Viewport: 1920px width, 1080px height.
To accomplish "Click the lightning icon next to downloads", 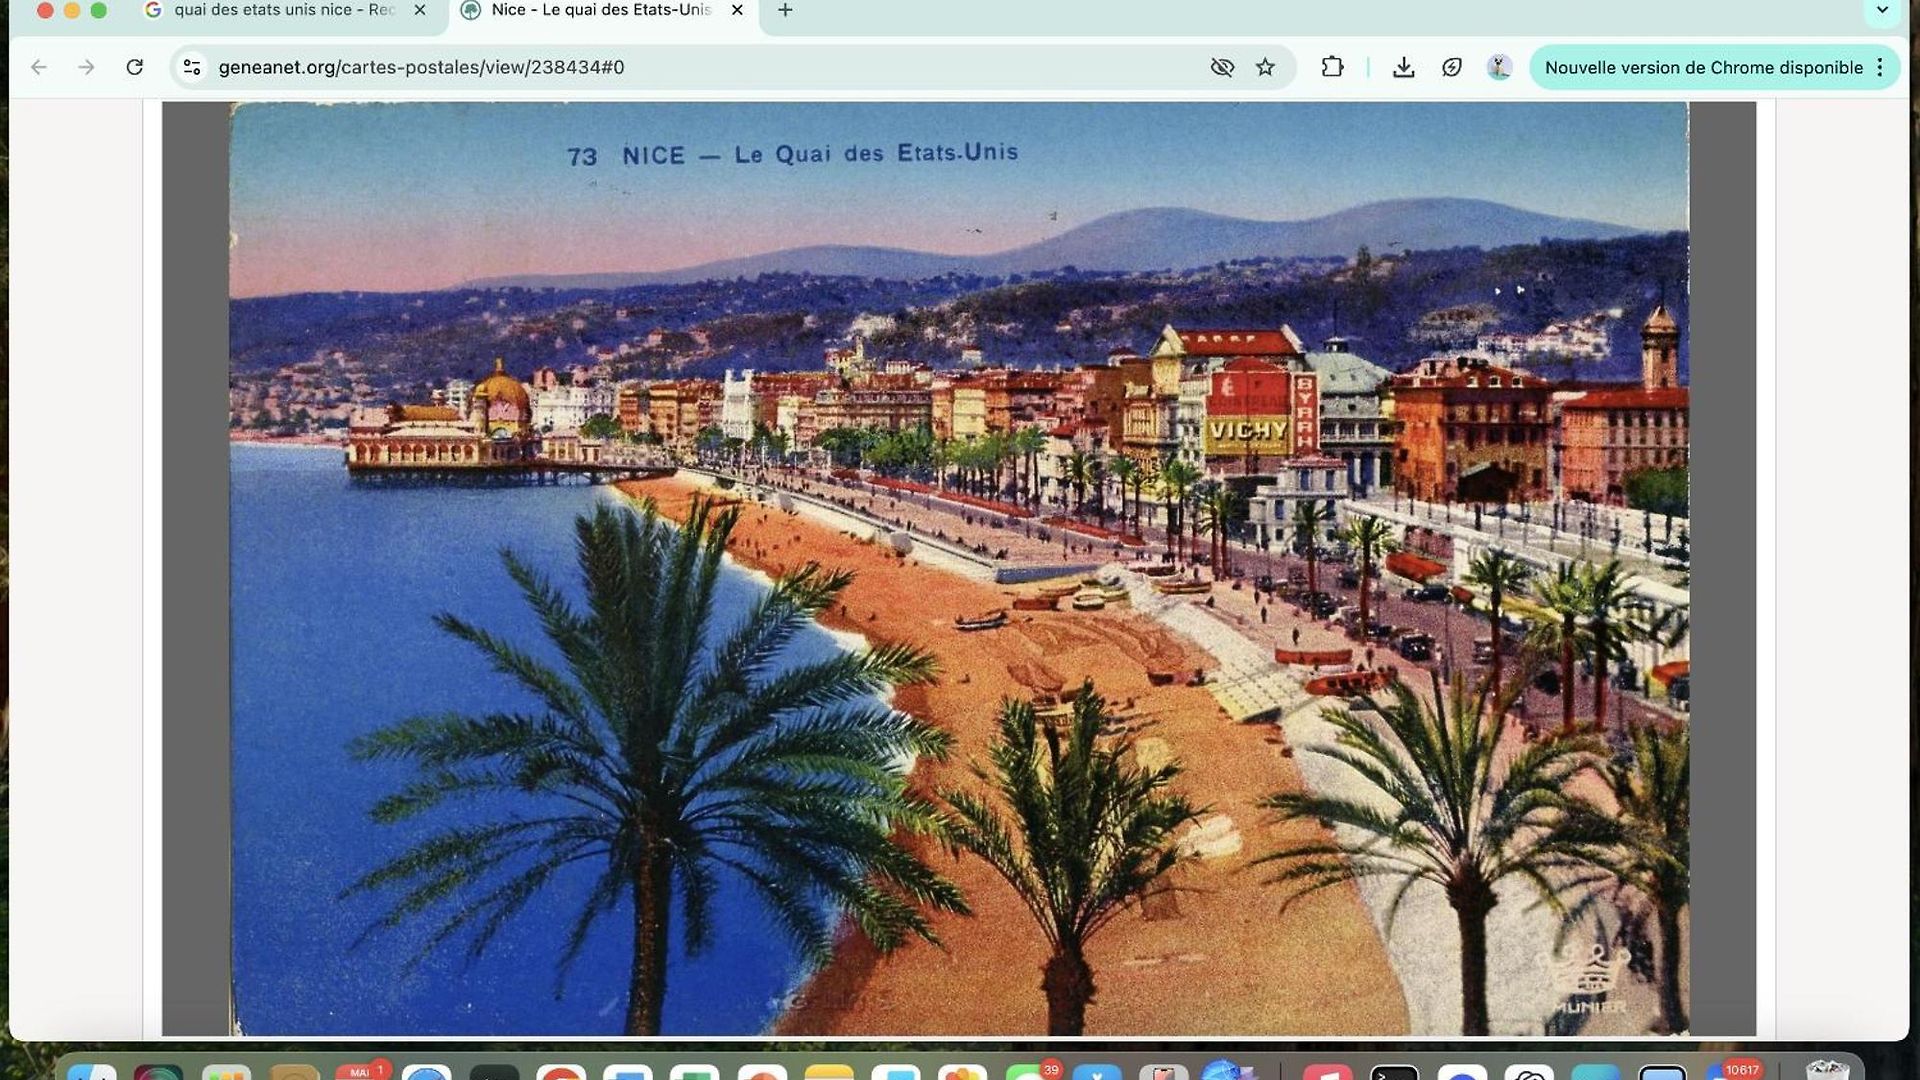I will (x=1452, y=67).
